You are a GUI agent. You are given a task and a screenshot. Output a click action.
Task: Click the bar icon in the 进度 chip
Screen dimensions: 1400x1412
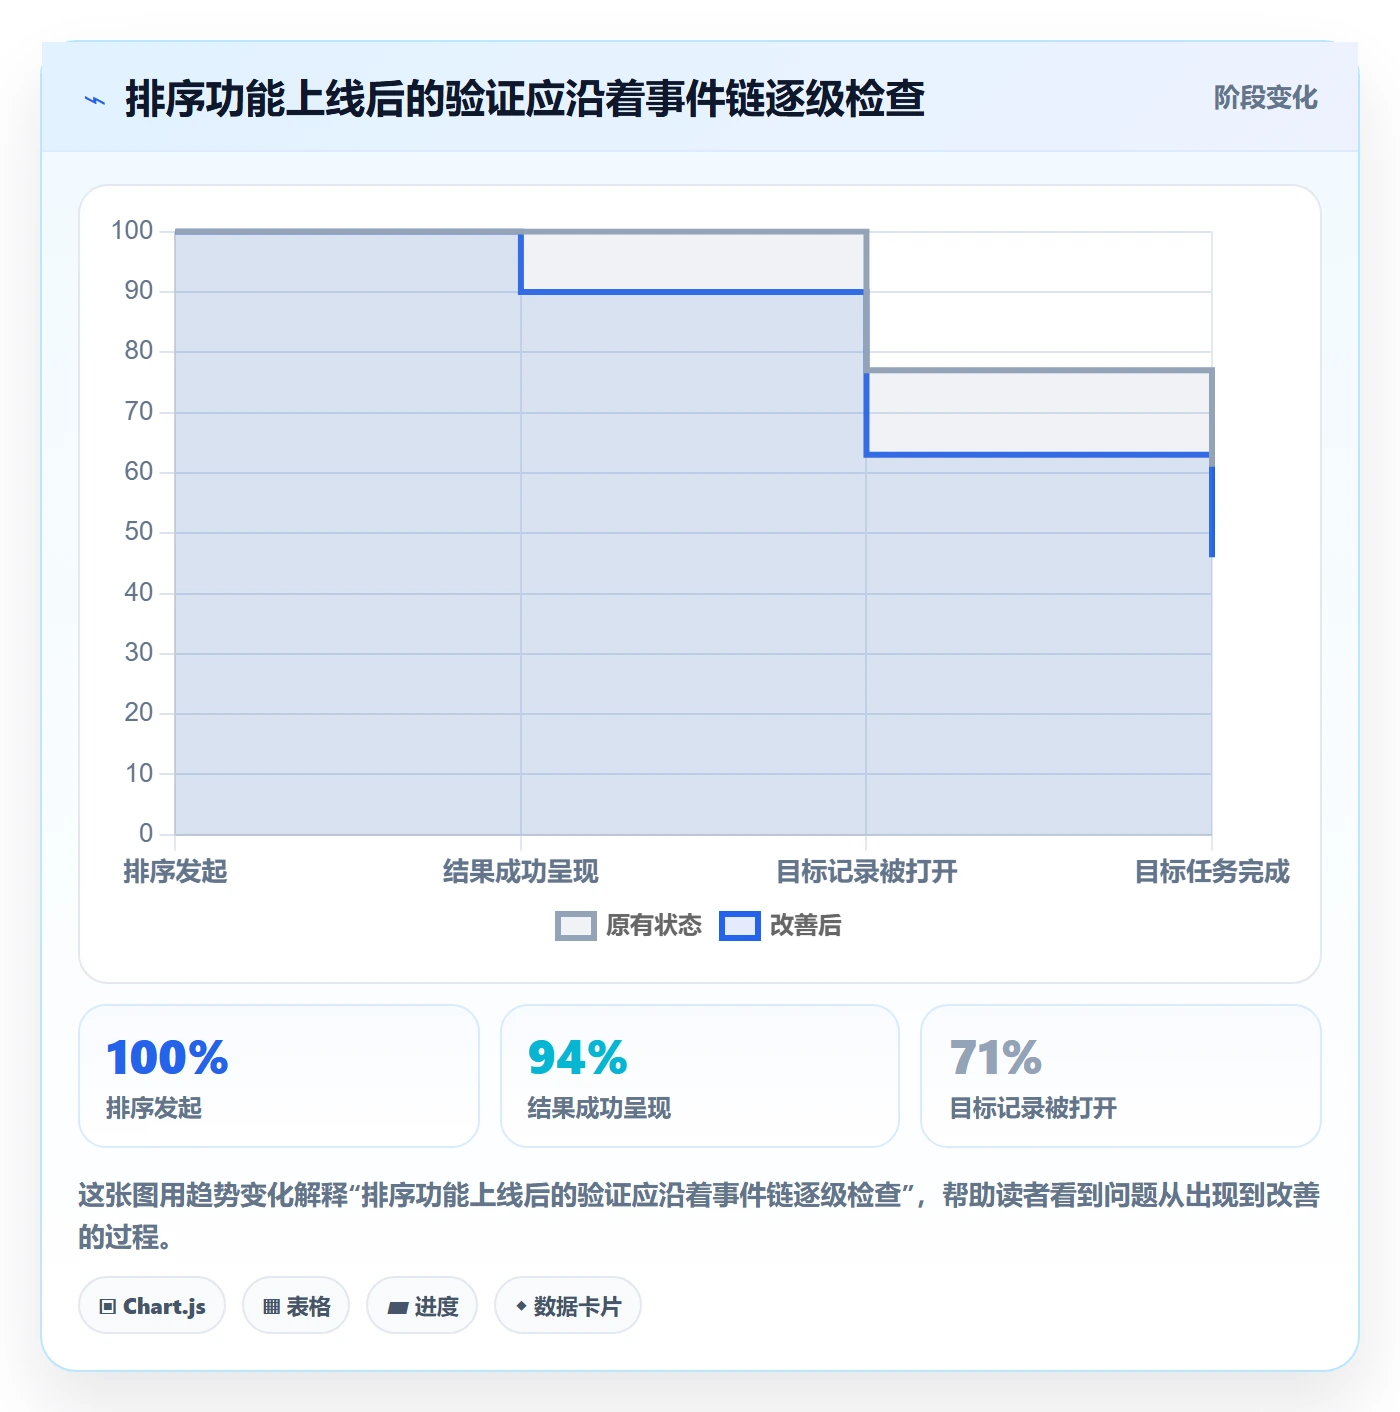point(397,1307)
